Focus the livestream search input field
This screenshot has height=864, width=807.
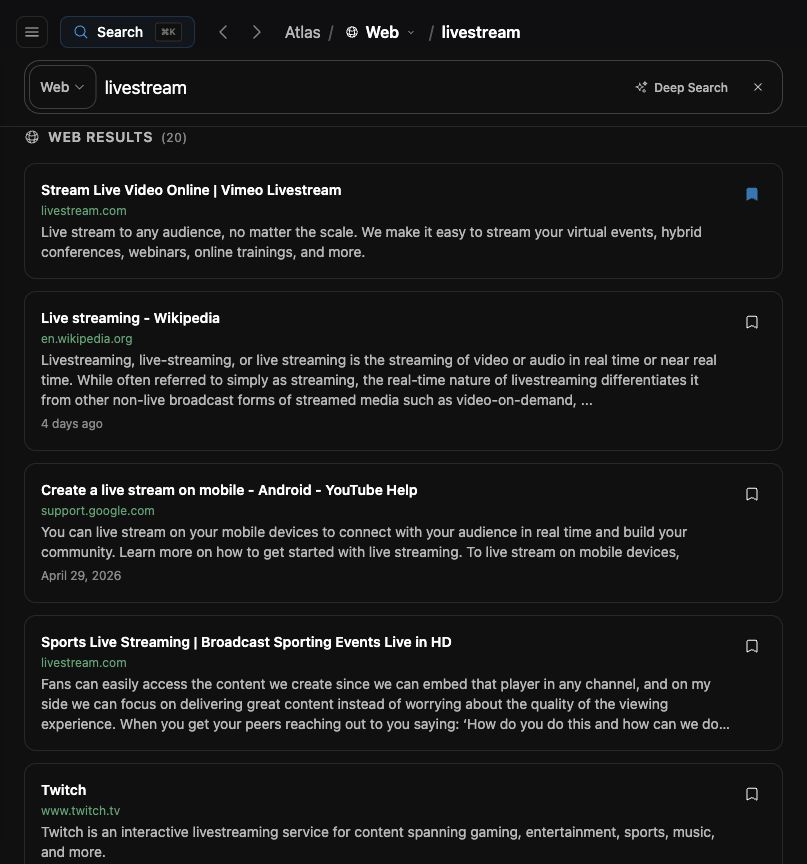point(364,88)
